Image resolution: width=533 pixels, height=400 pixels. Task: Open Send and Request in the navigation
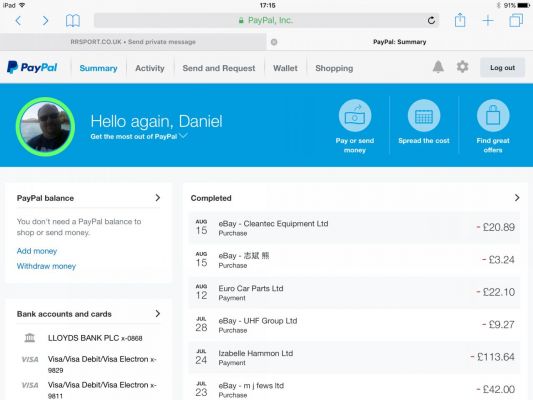(219, 68)
